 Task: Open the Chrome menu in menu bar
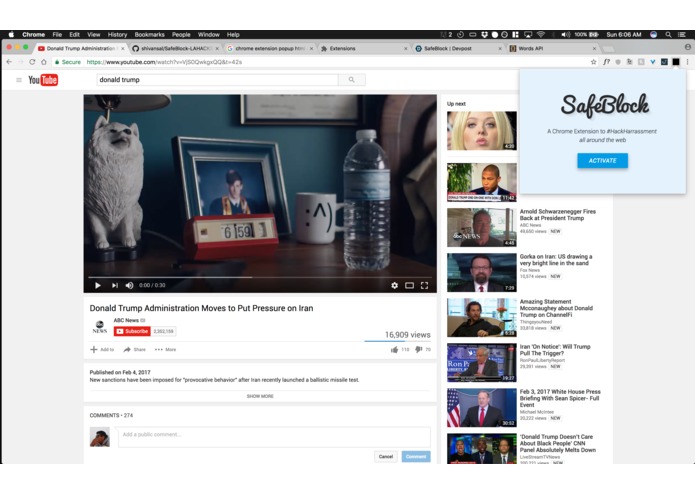coord(34,35)
